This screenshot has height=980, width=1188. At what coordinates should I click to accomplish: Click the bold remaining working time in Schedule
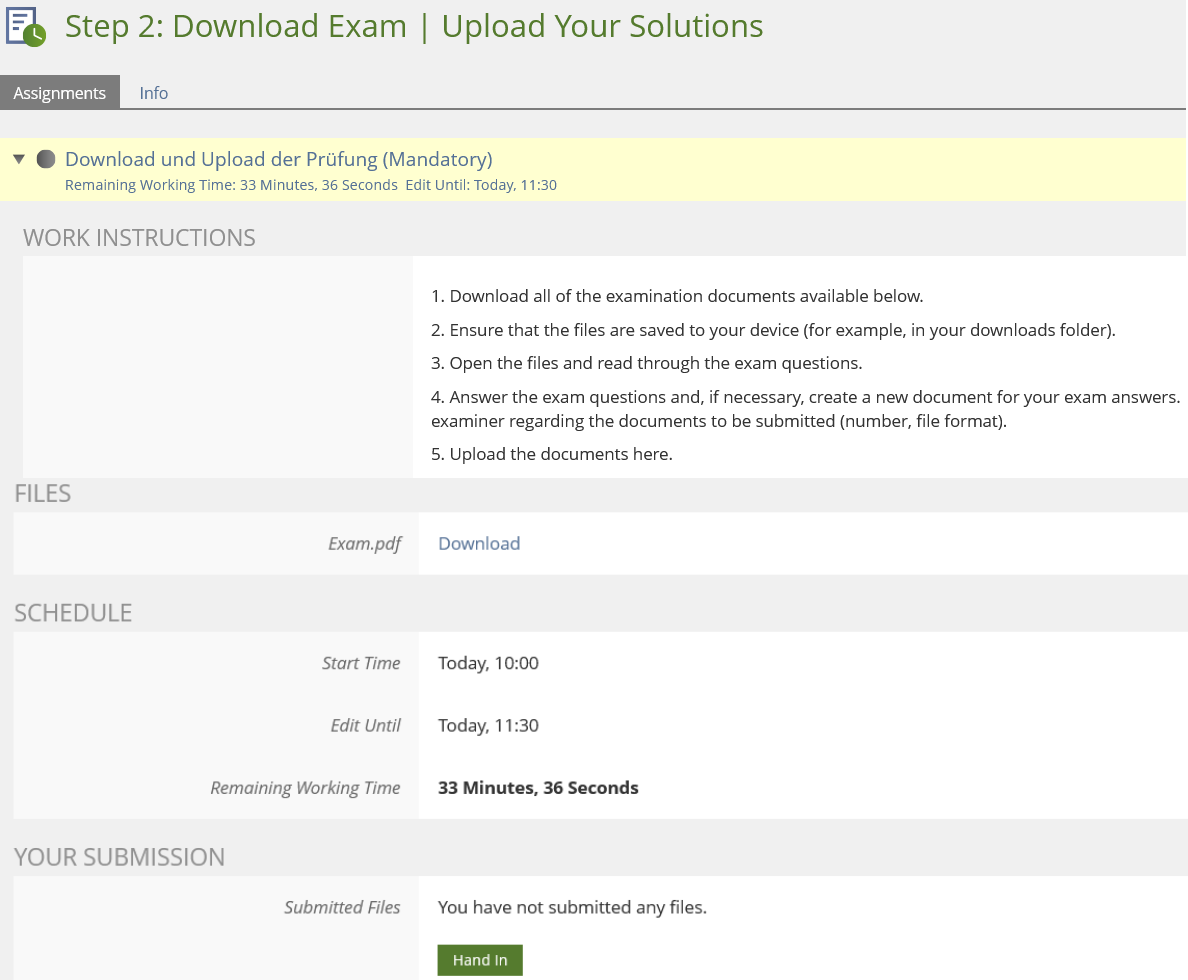(x=538, y=788)
